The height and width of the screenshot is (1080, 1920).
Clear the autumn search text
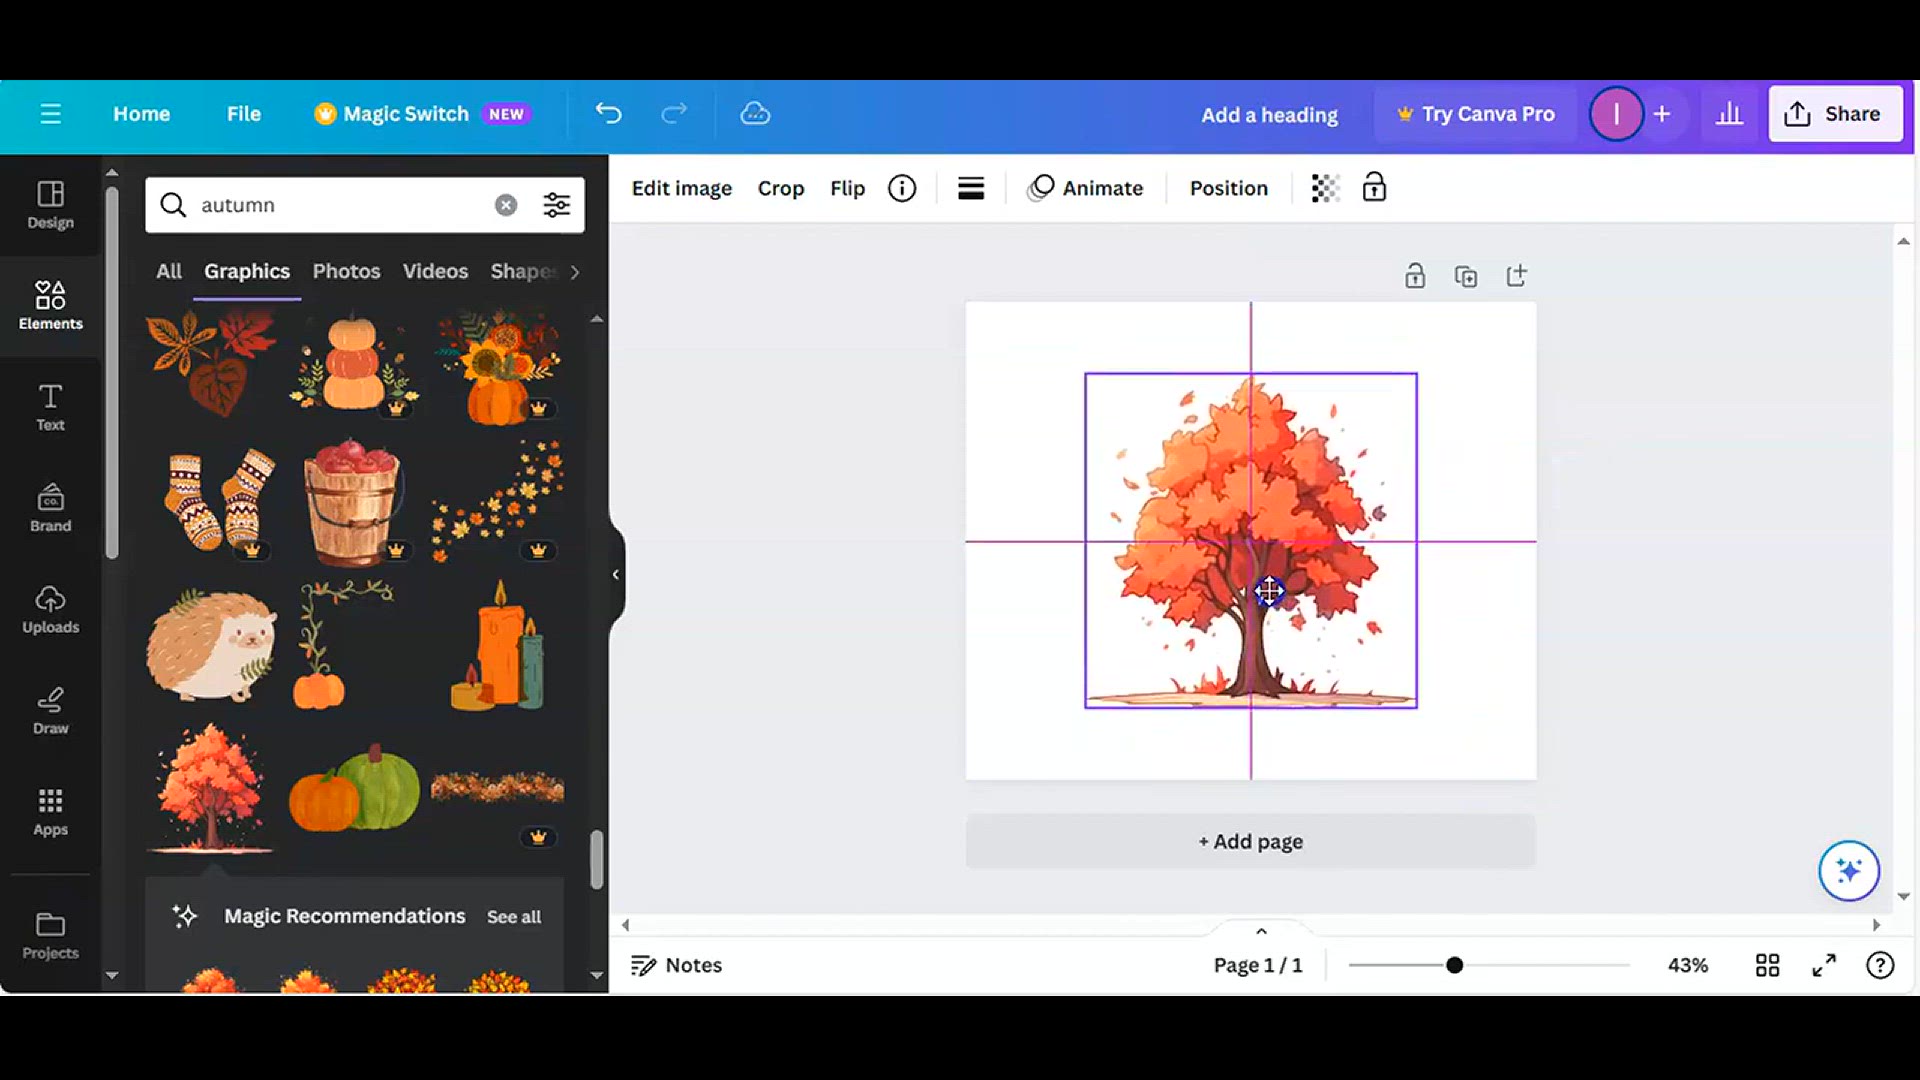(506, 205)
